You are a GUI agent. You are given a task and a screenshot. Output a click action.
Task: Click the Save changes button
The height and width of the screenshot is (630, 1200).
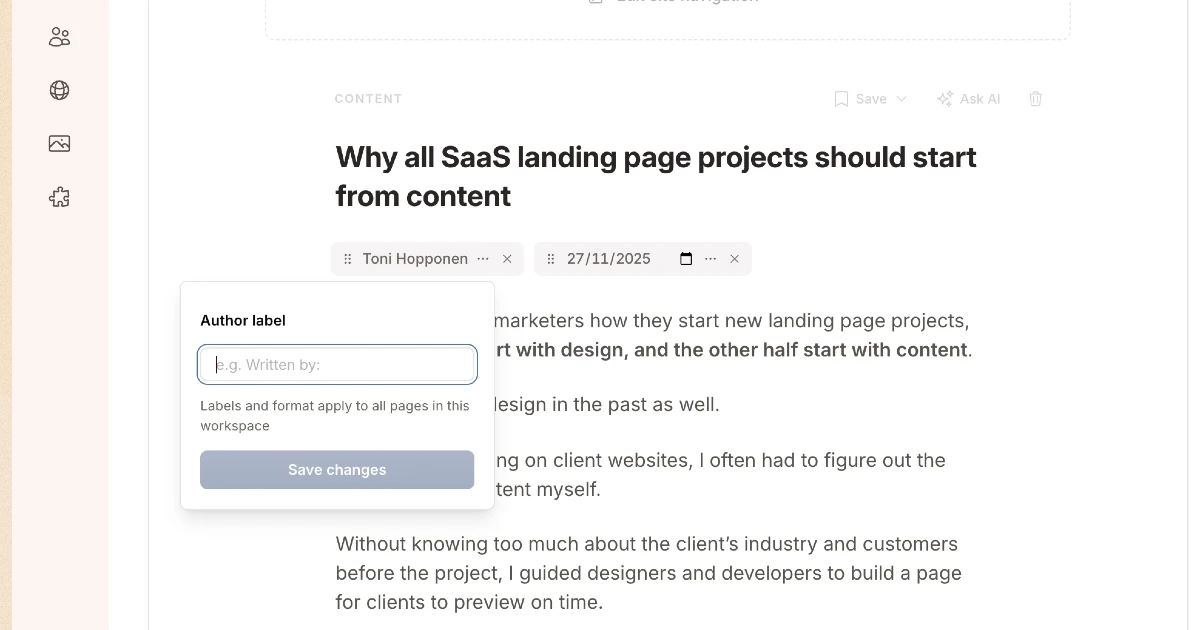[337, 470]
